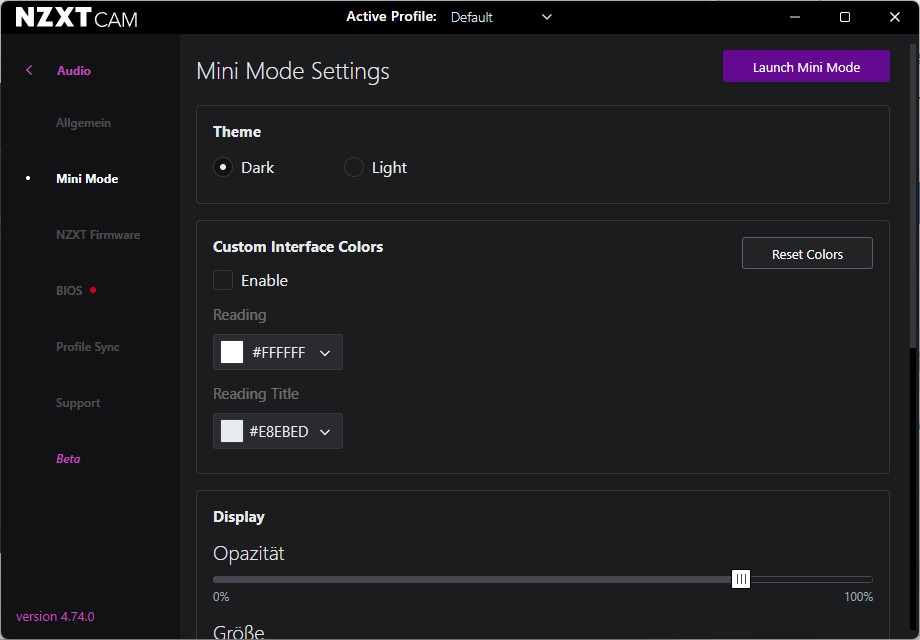Maximize the NZXT CAM window
Viewport: 920px width, 640px height.
click(845, 17)
